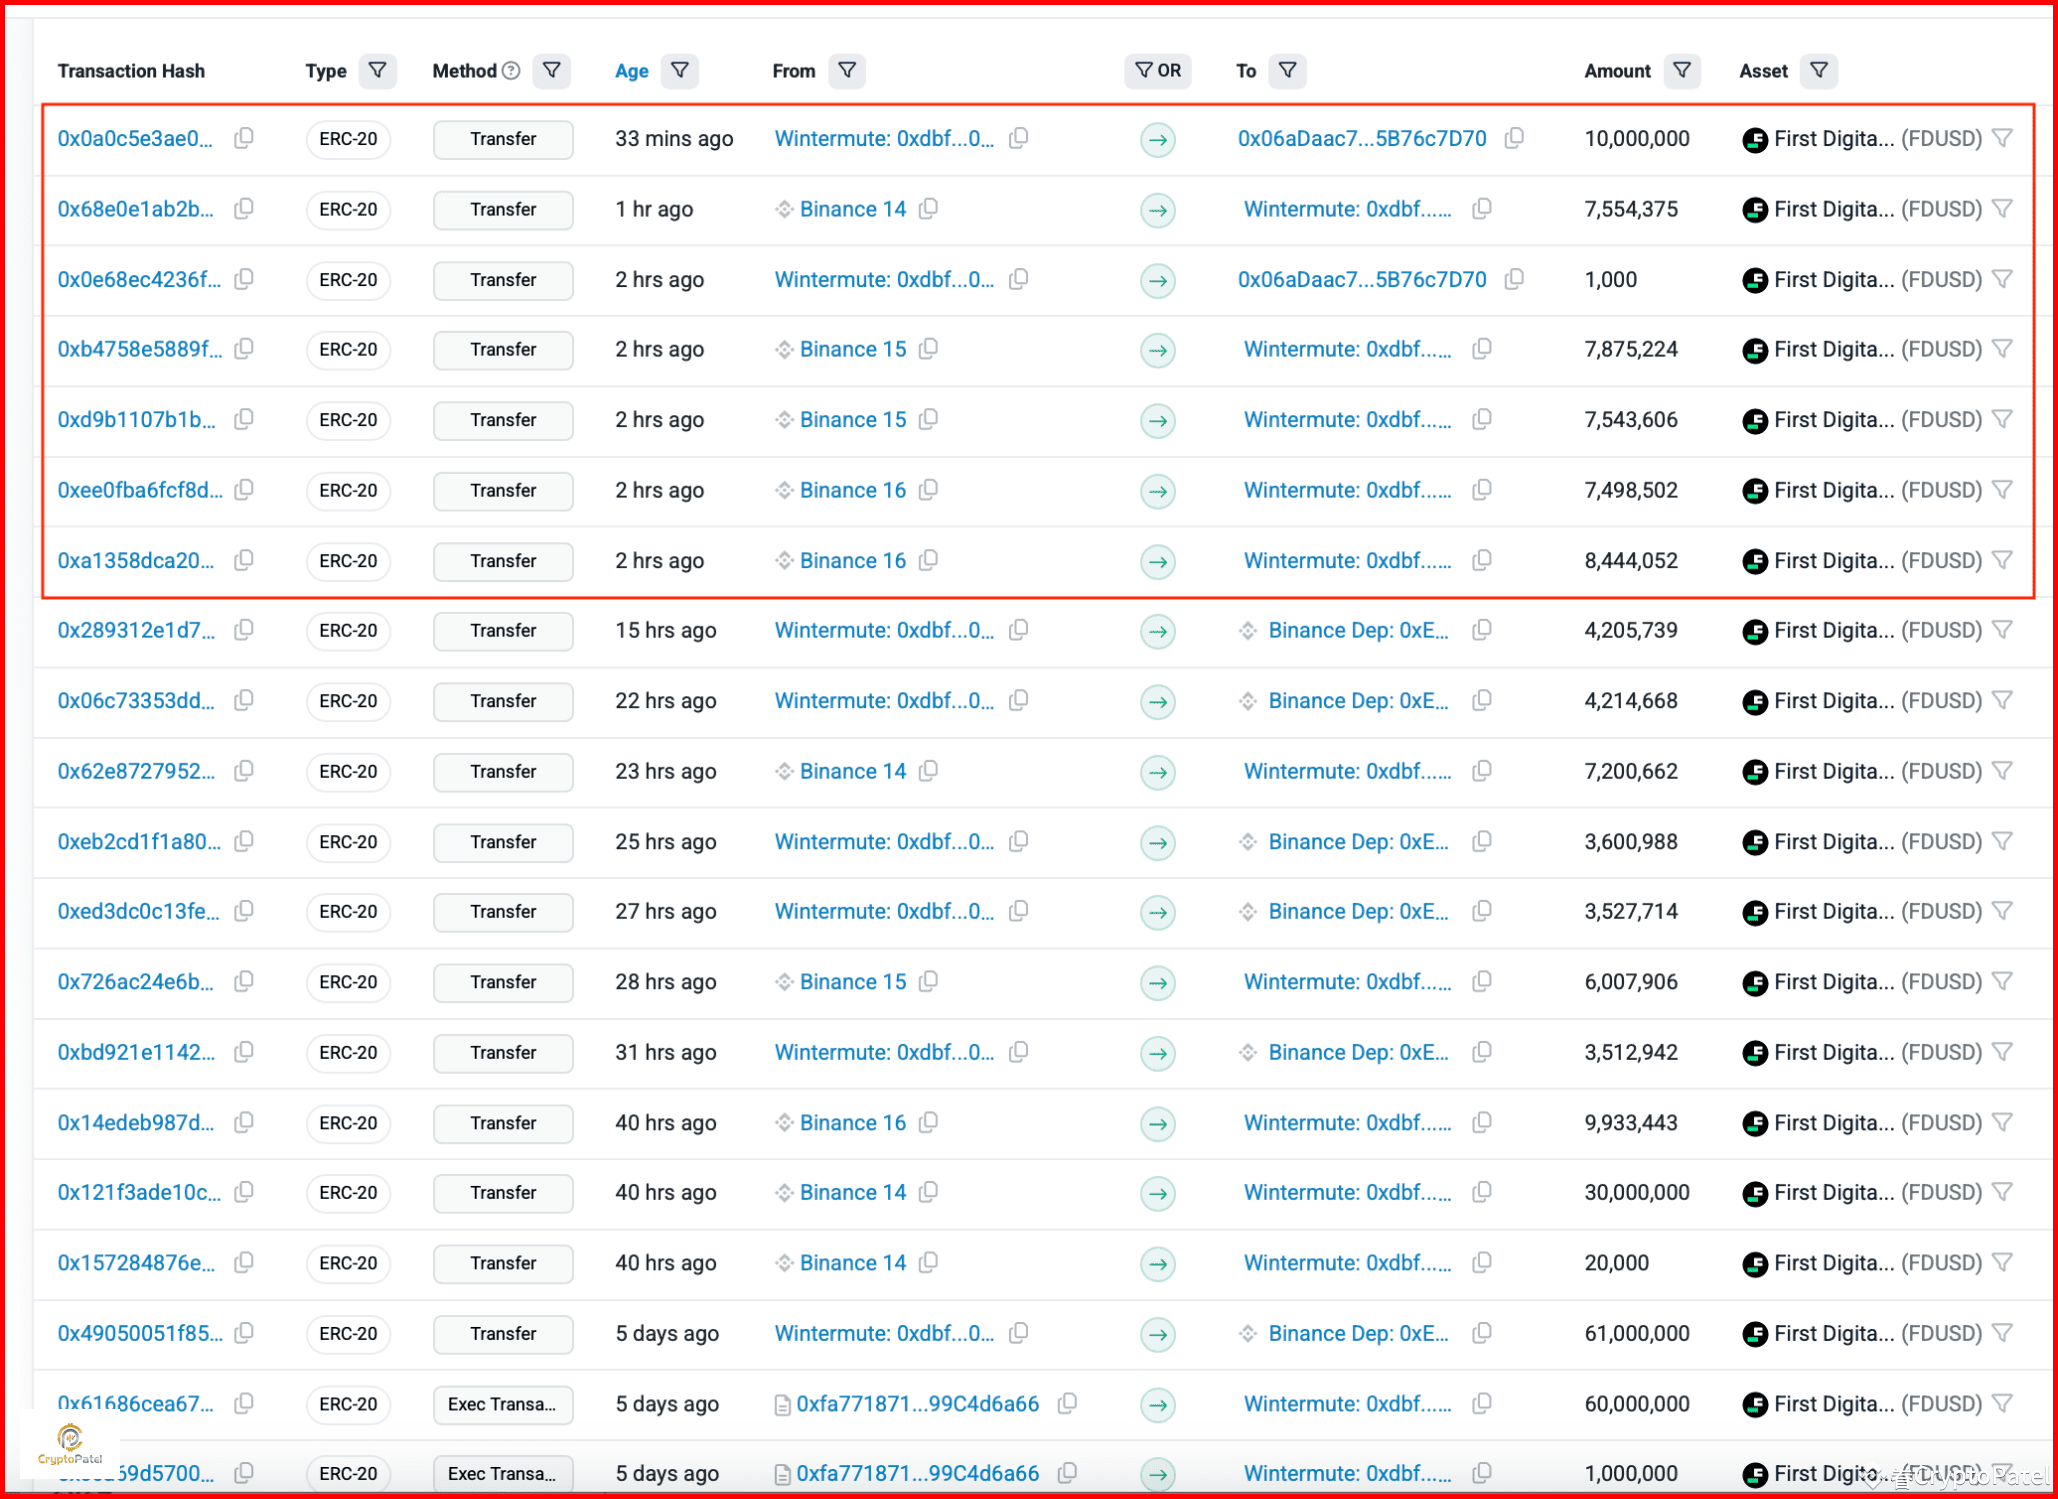Screen dimensions: 2058x1499
Task: Copy Wintermute from-address in 33 mins ago row
Action: click(1019, 139)
